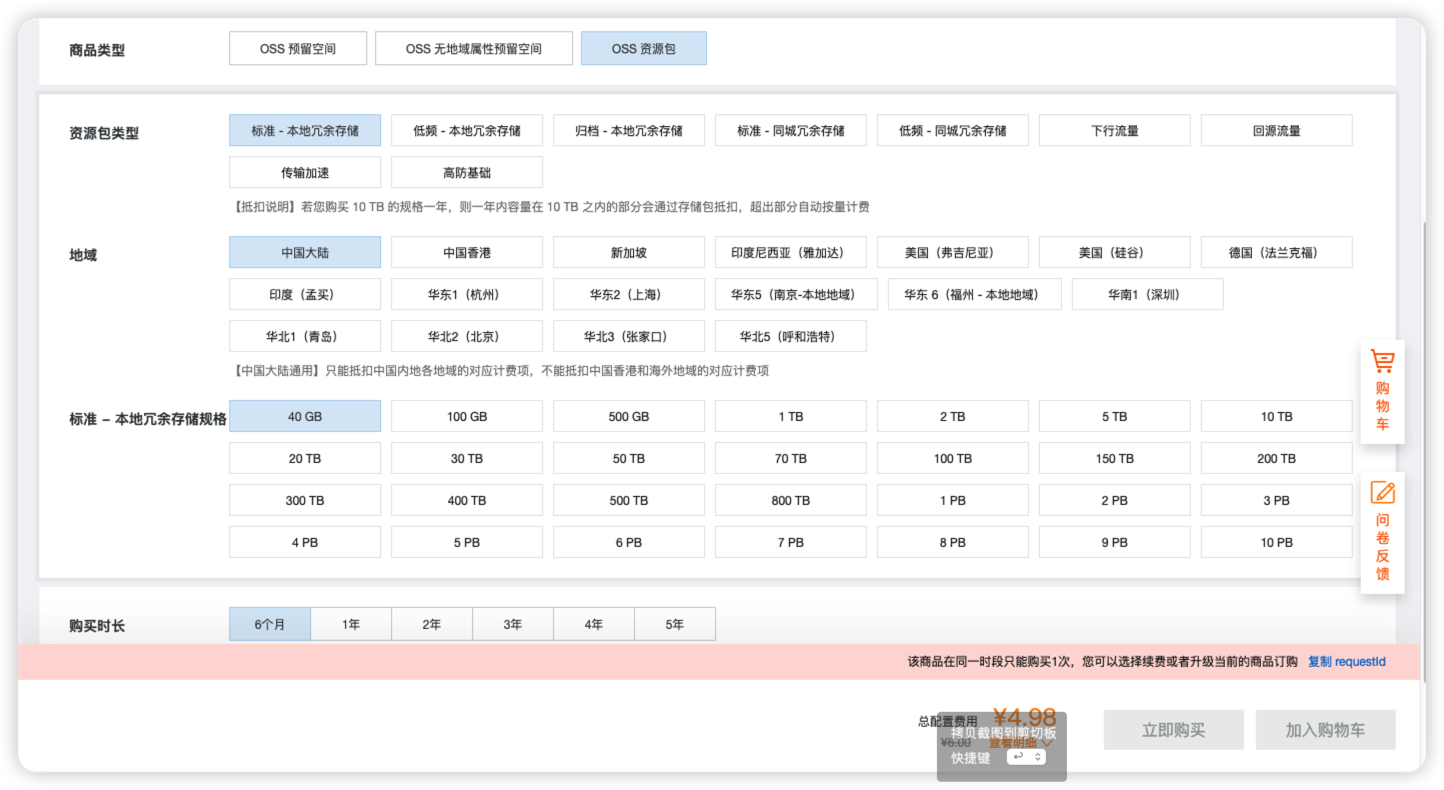This screenshot has width=1444, height=790.
Task: Select 印度（孟买）region
Action: click(305, 294)
